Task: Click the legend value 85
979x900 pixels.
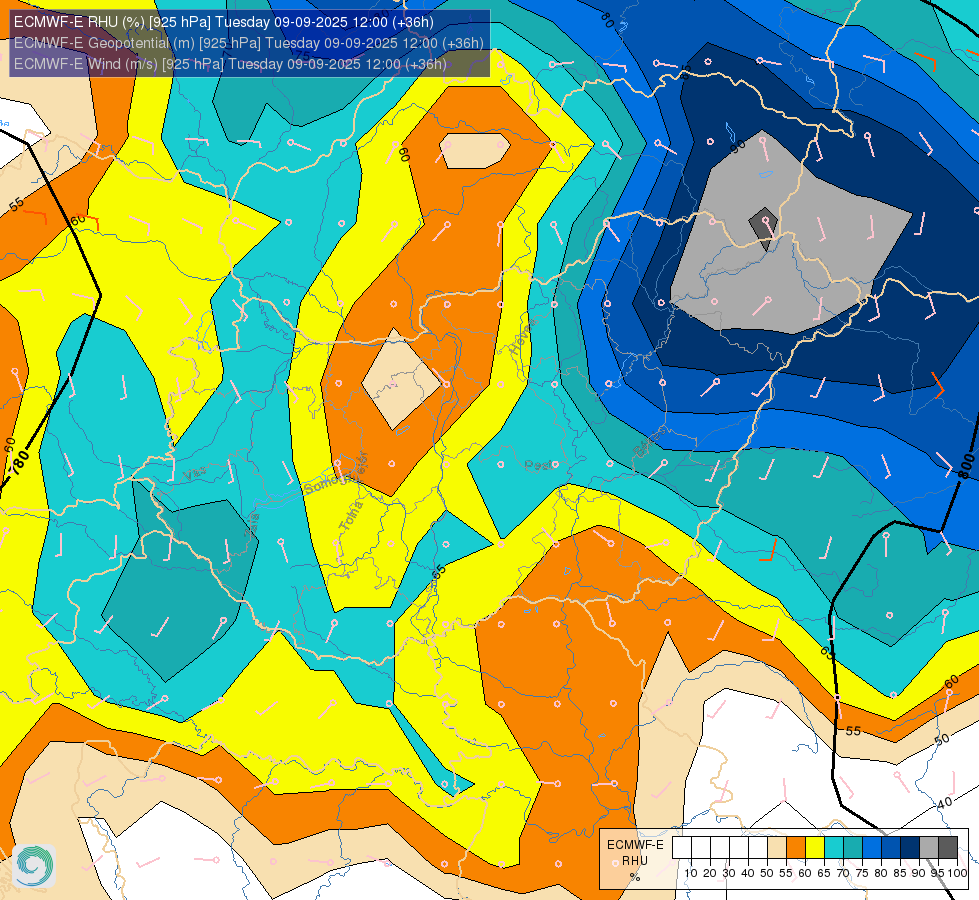Action: (x=900, y=873)
